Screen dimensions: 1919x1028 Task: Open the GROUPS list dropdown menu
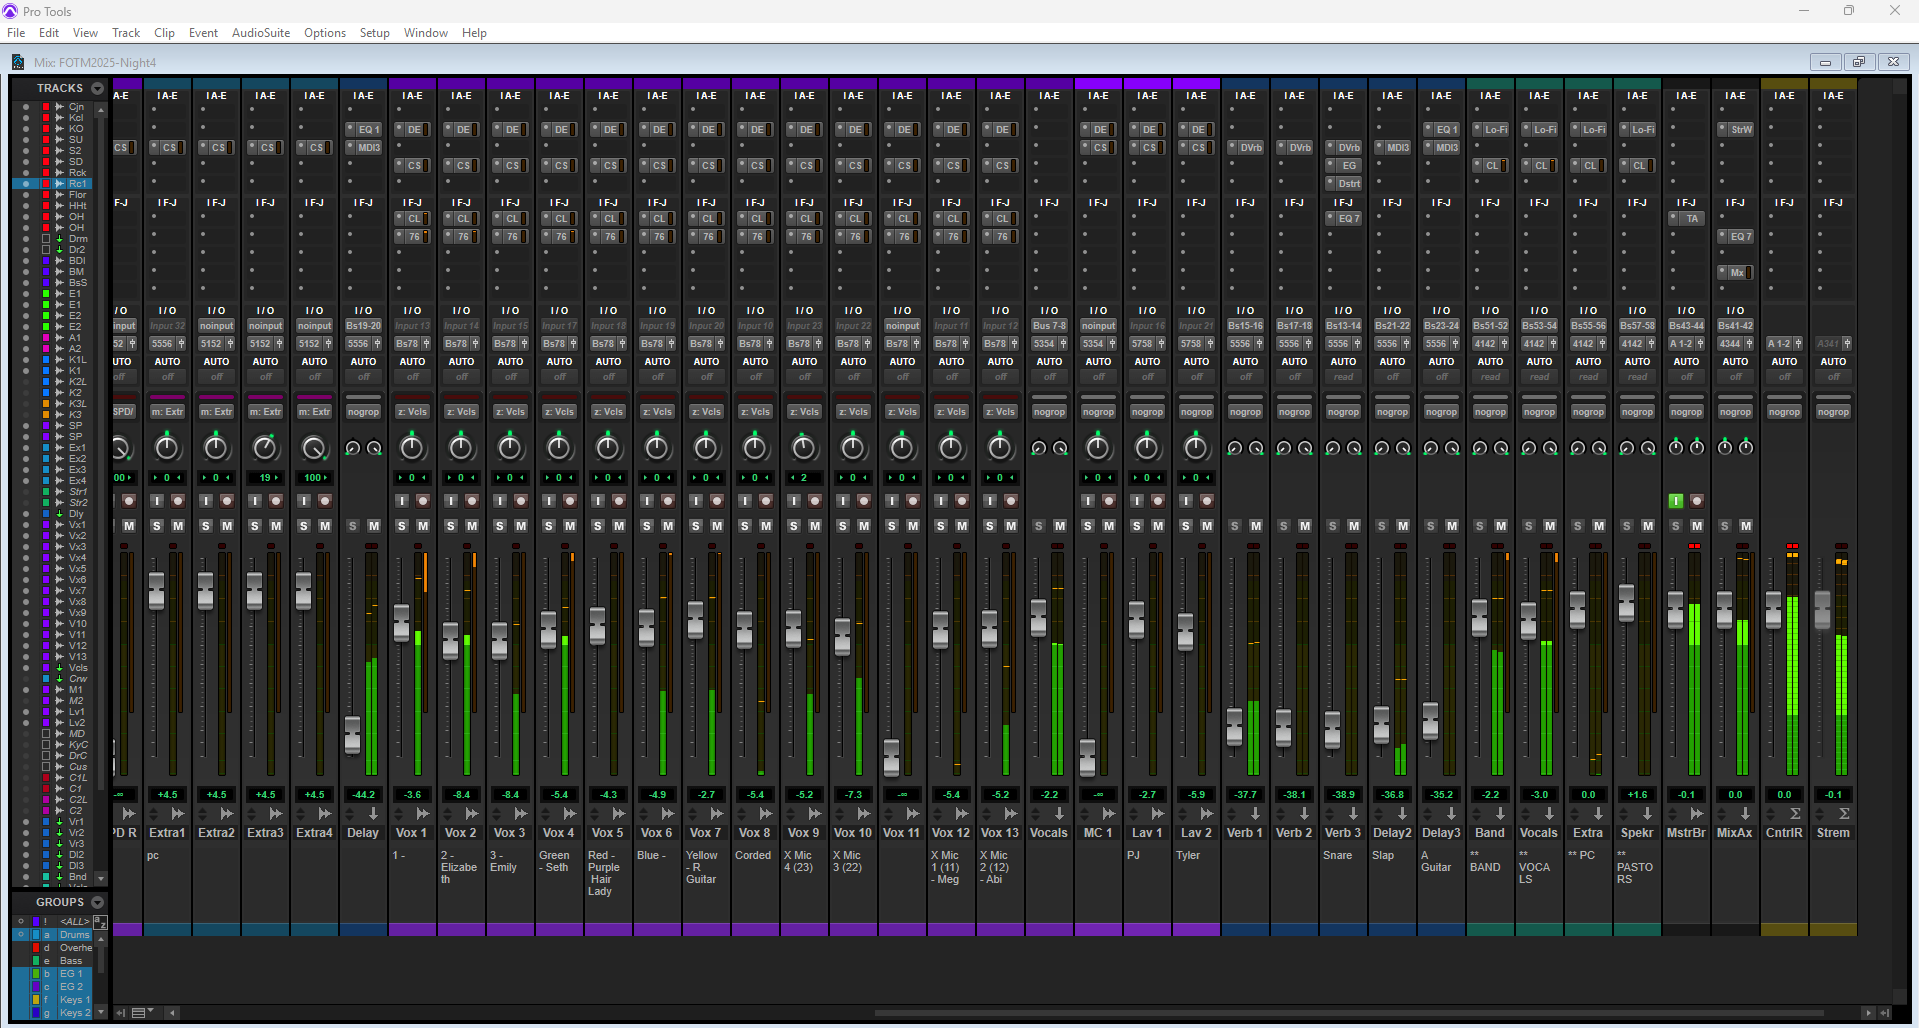click(97, 902)
